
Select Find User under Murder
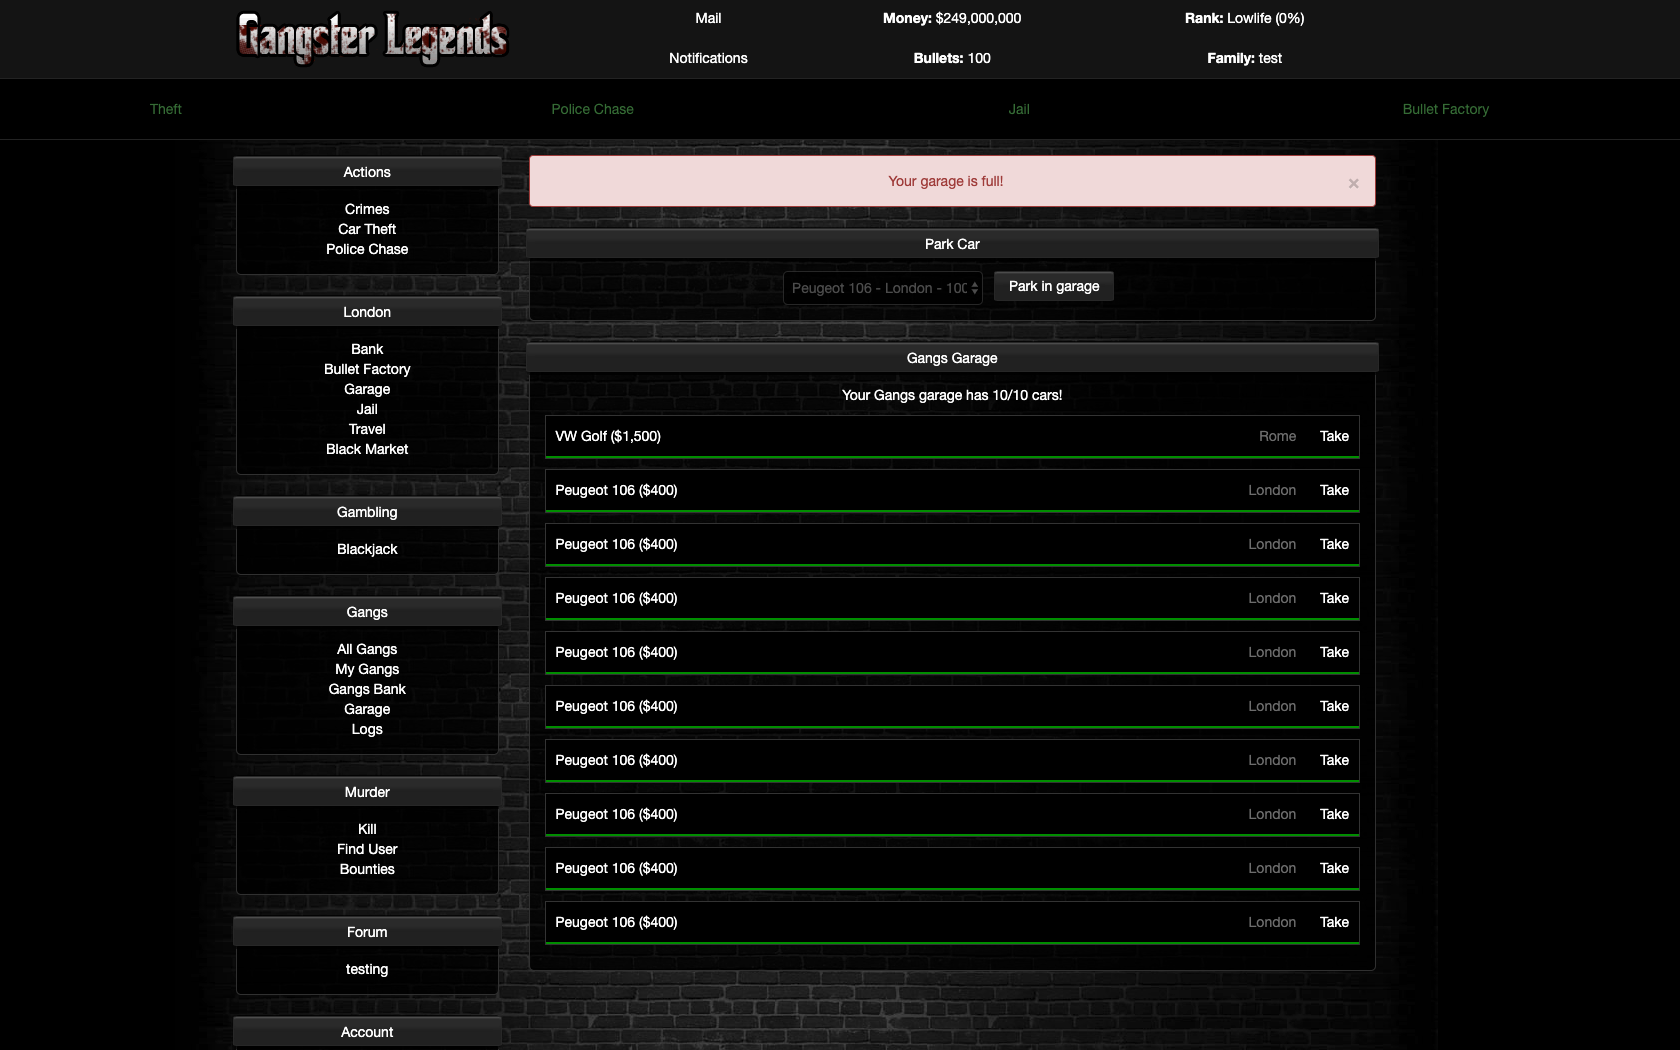tap(367, 849)
